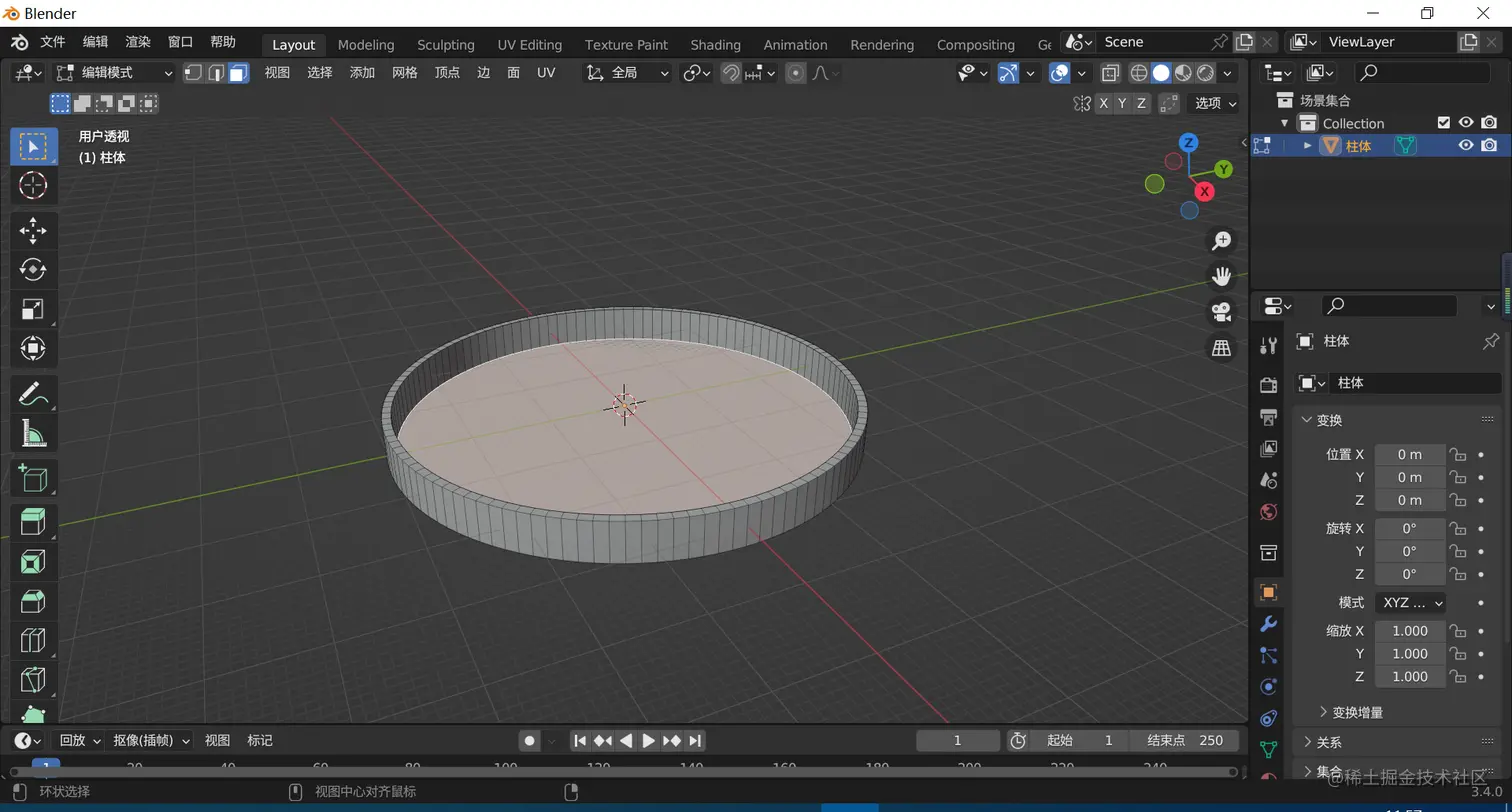
Task: Switch to the Shading workspace tab
Action: tap(715, 45)
